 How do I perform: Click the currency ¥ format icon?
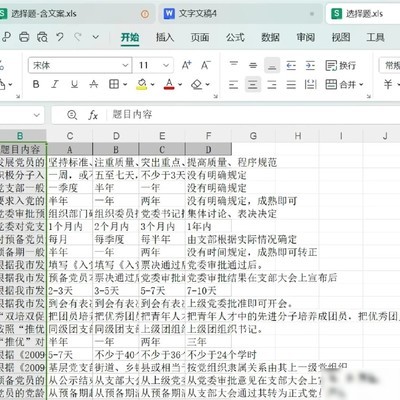[x=388, y=84]
